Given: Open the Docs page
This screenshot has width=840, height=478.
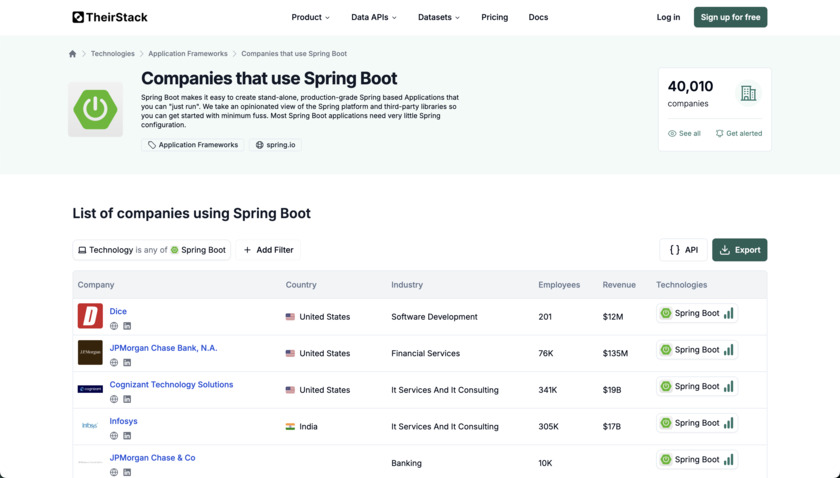Looking at the screenshot, I should tap(538, 17).
